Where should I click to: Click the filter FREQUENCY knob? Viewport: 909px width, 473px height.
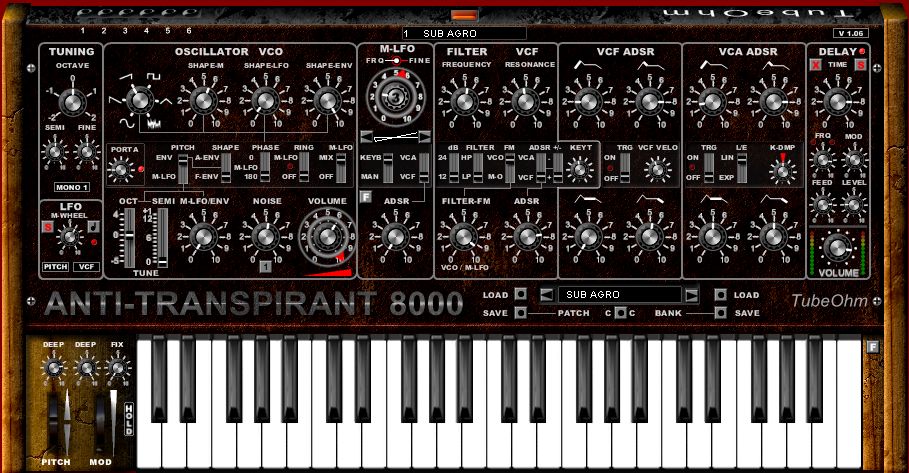[464, 101]
